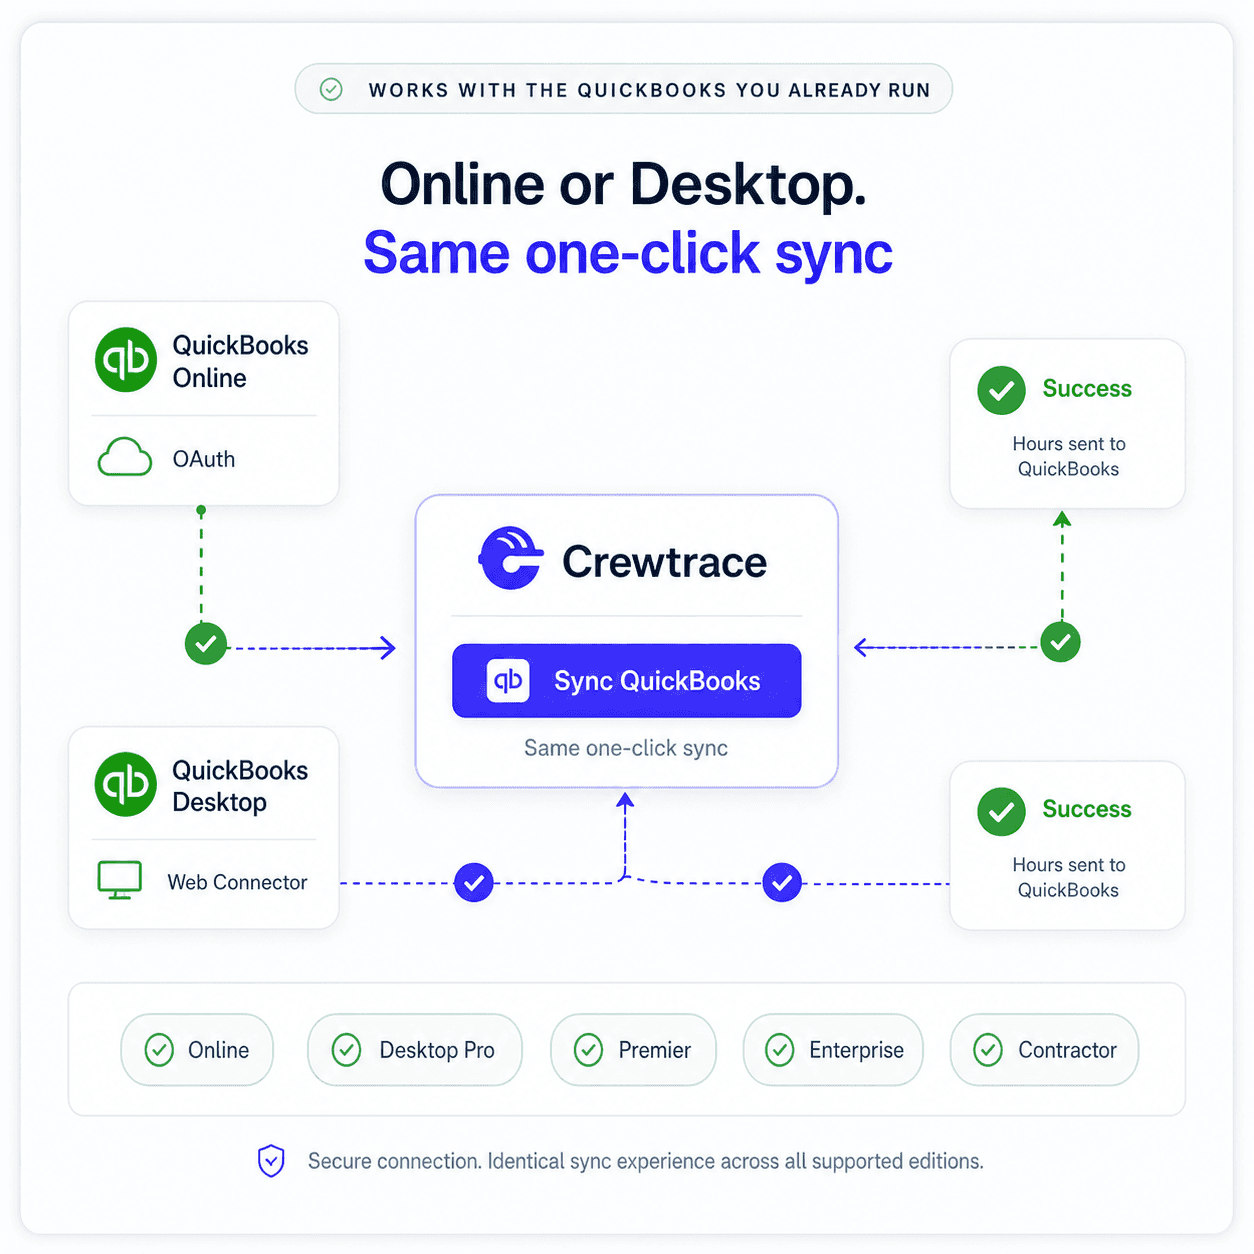Click blue check node beside Web Connector
The height and width of the screenshot is (1254, 1254).
pyautogui.click(x=474, y=883)
